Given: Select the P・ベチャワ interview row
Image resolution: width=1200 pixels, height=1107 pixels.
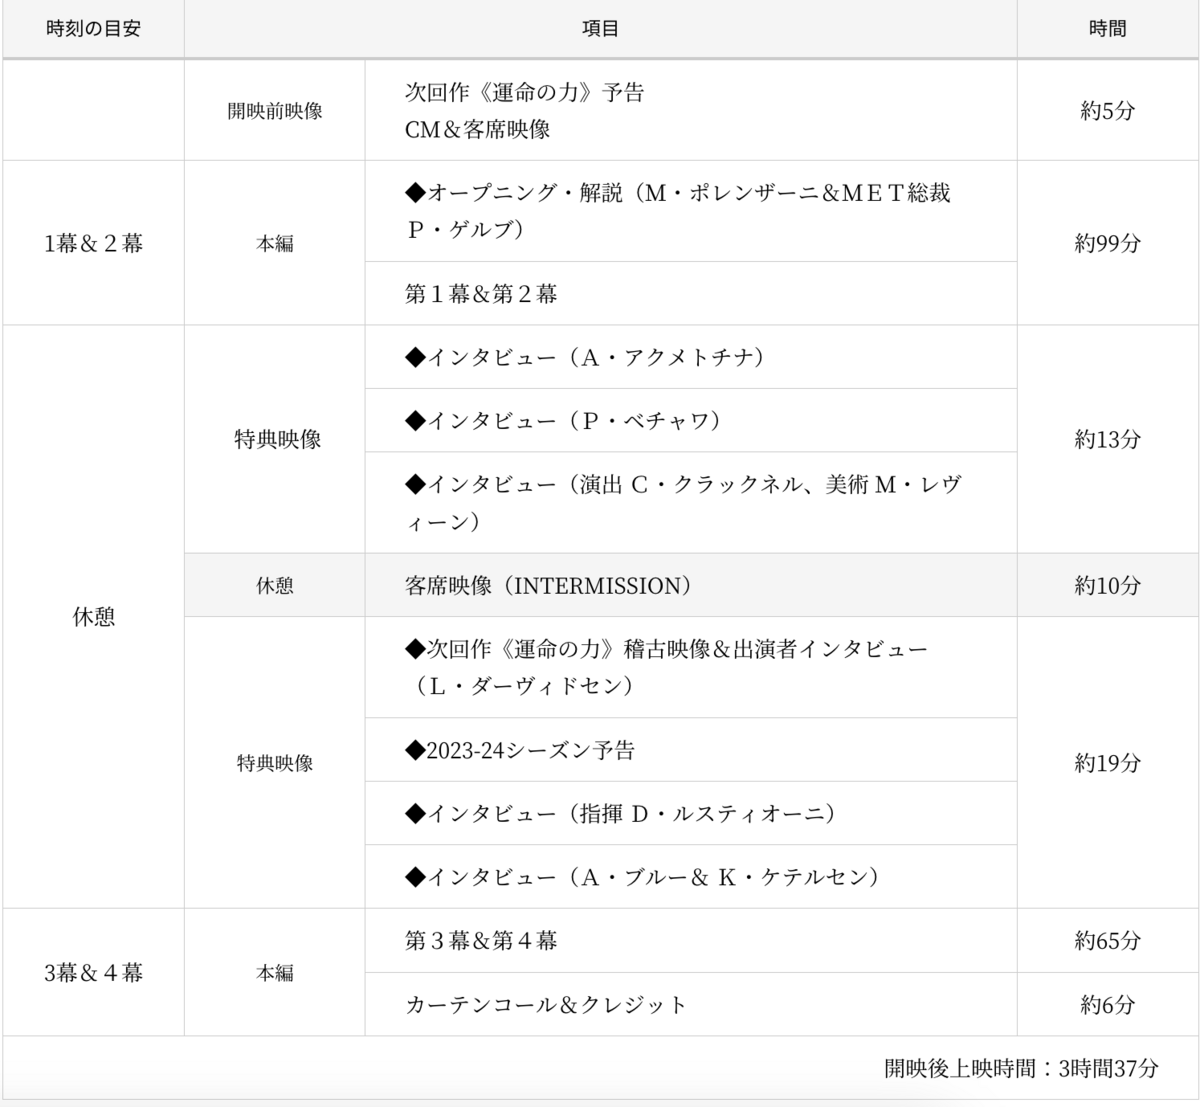Looking at the screenshot, I should pyautogui.click(x=690, y=421).
